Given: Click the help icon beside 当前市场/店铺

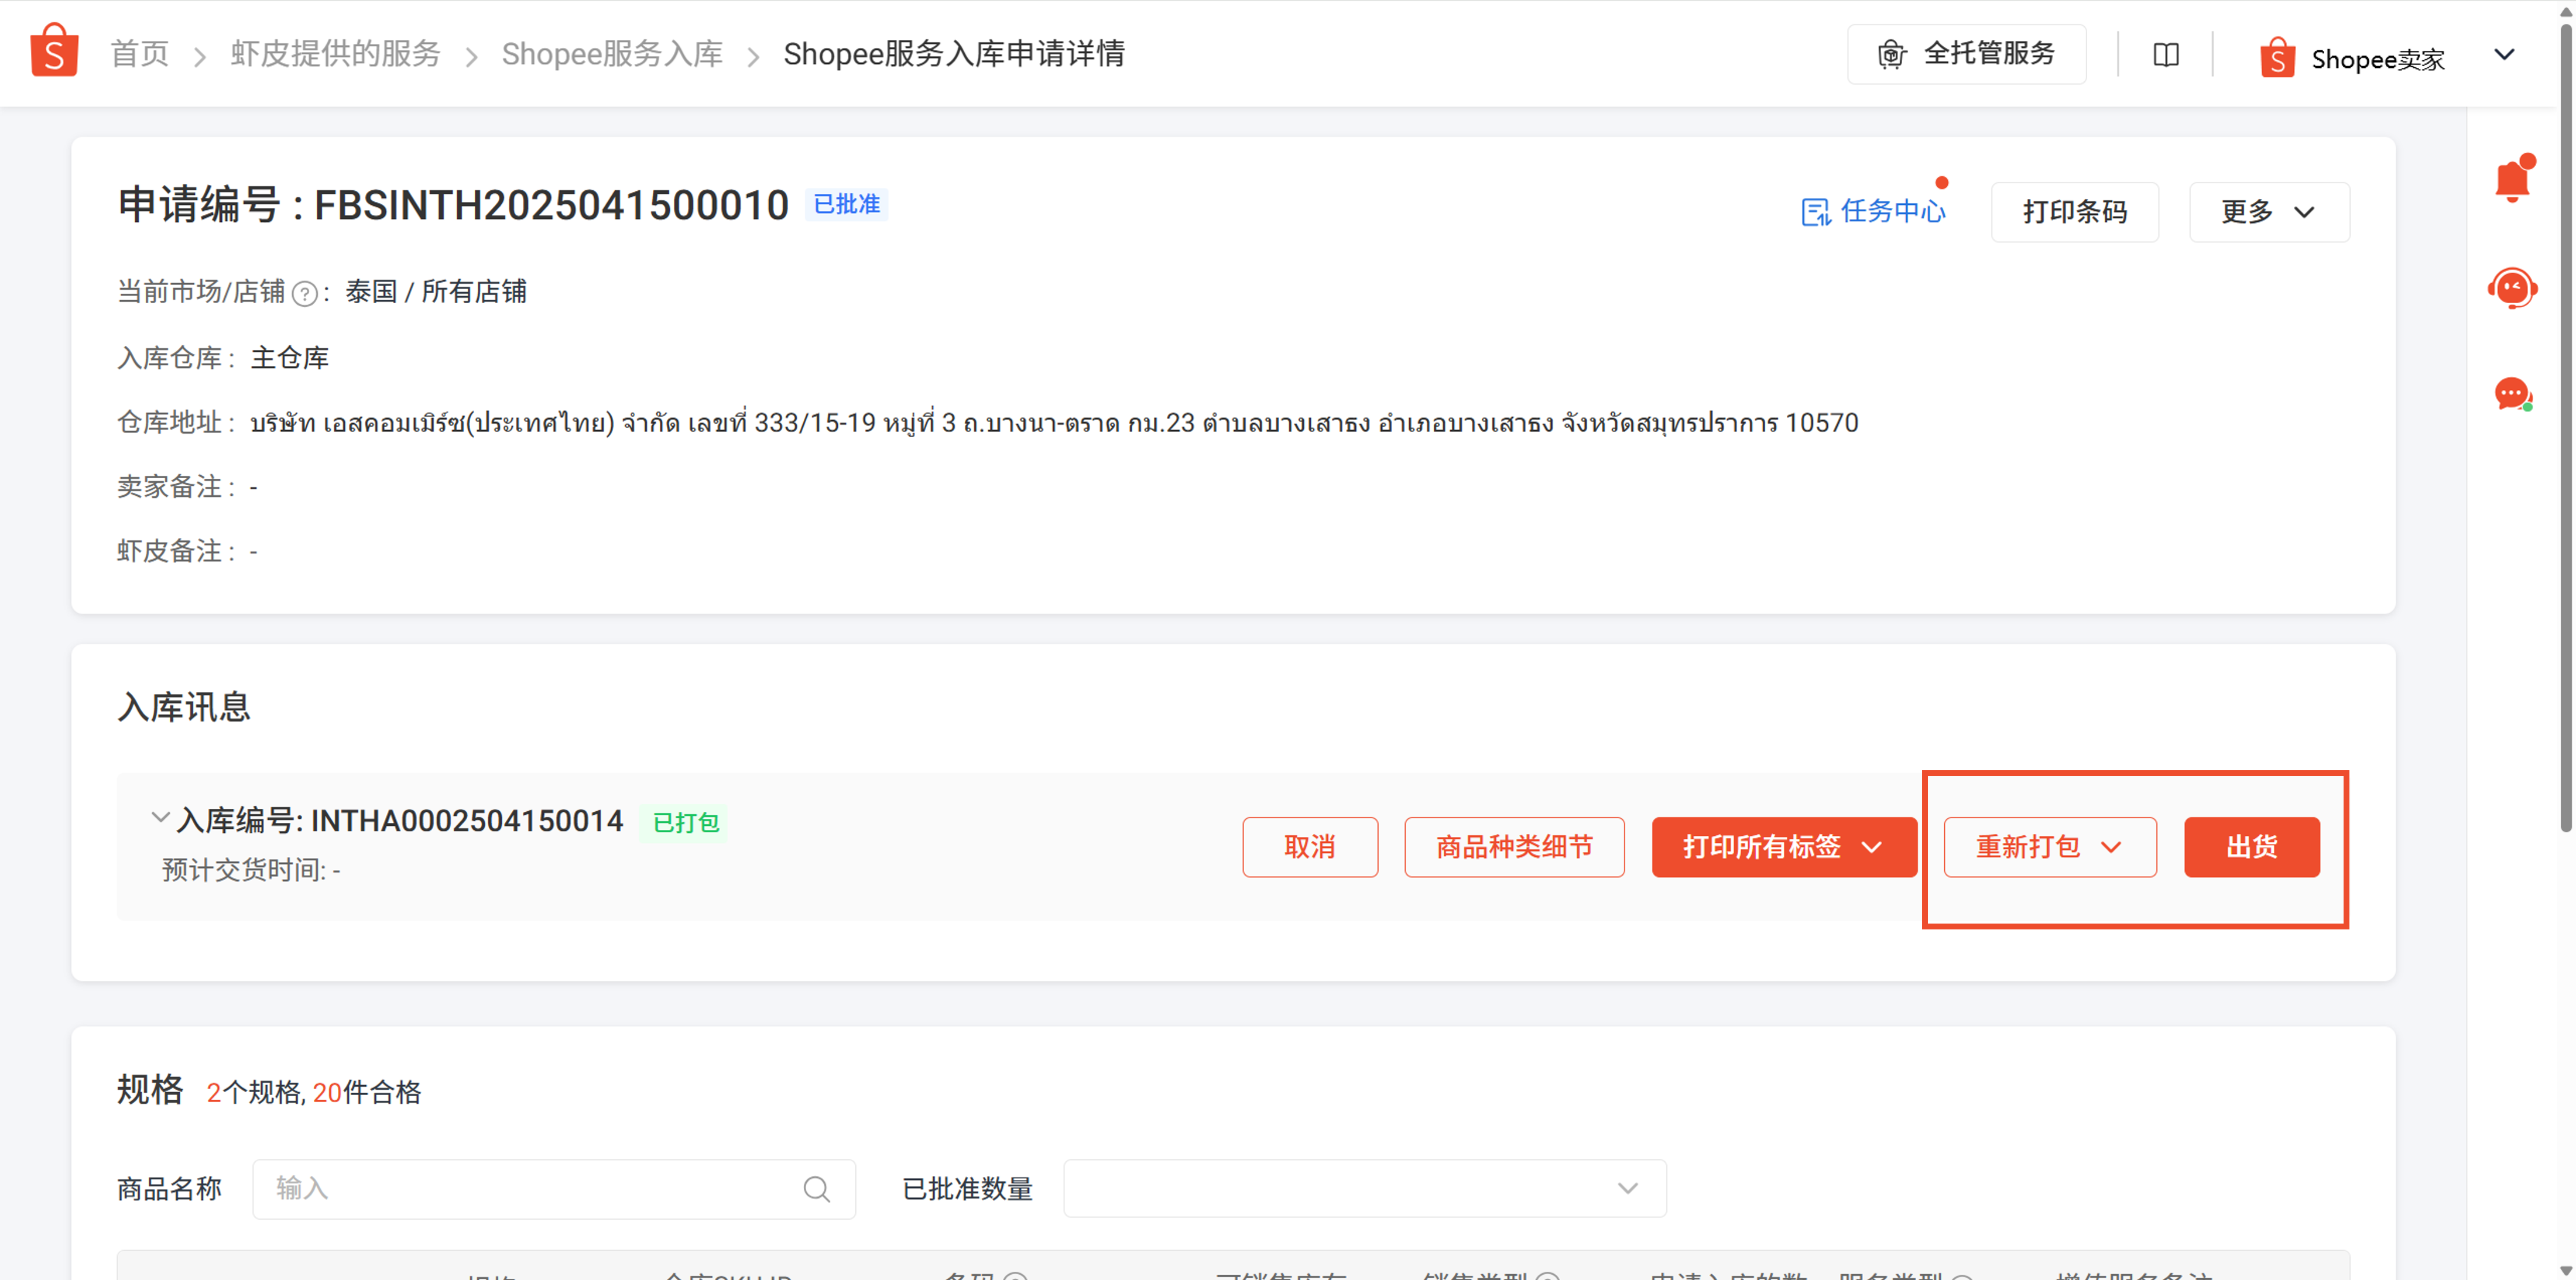Looking at the screenshot, I should pyautogui.click(x=305, y=293).
